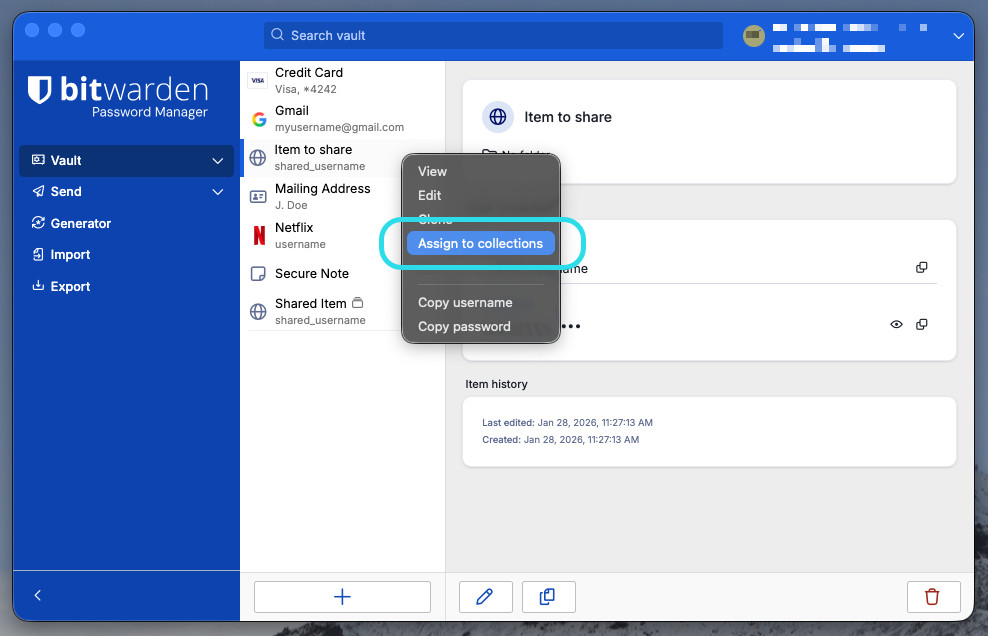Open Generator from the sidebar
The image size is (988, 636).
coord(81,223)
